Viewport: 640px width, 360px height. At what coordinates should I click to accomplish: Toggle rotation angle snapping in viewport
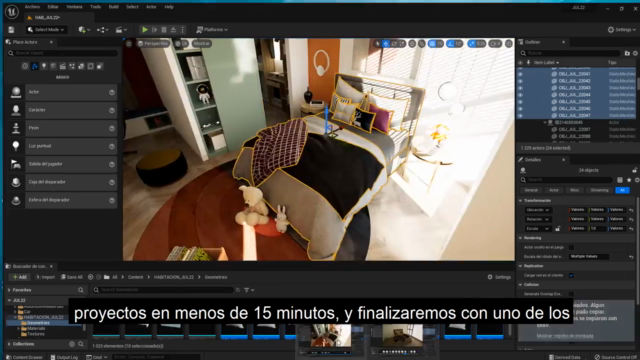[x=451, y=43]
